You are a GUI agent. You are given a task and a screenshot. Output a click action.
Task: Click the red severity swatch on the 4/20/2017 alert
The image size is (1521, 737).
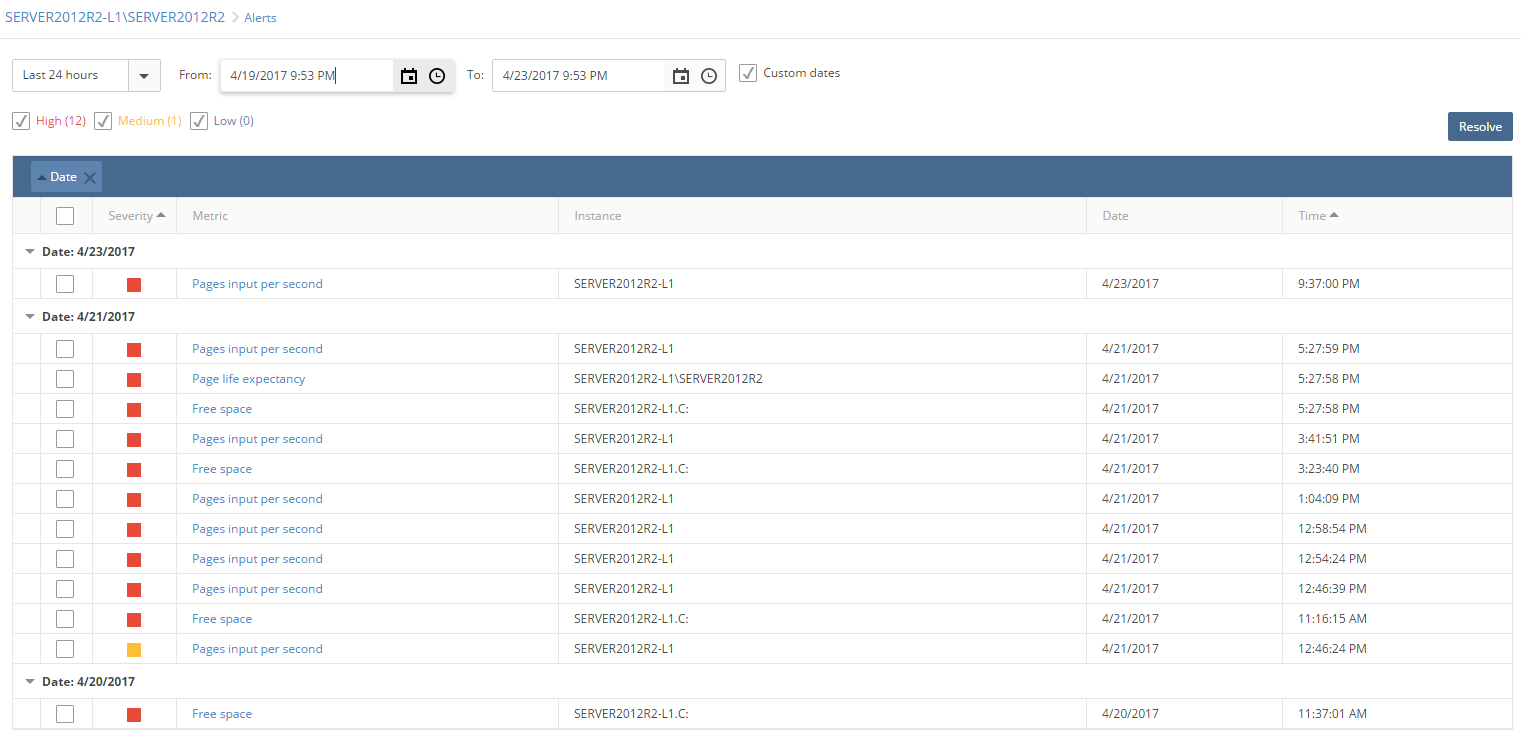[133, 713]
